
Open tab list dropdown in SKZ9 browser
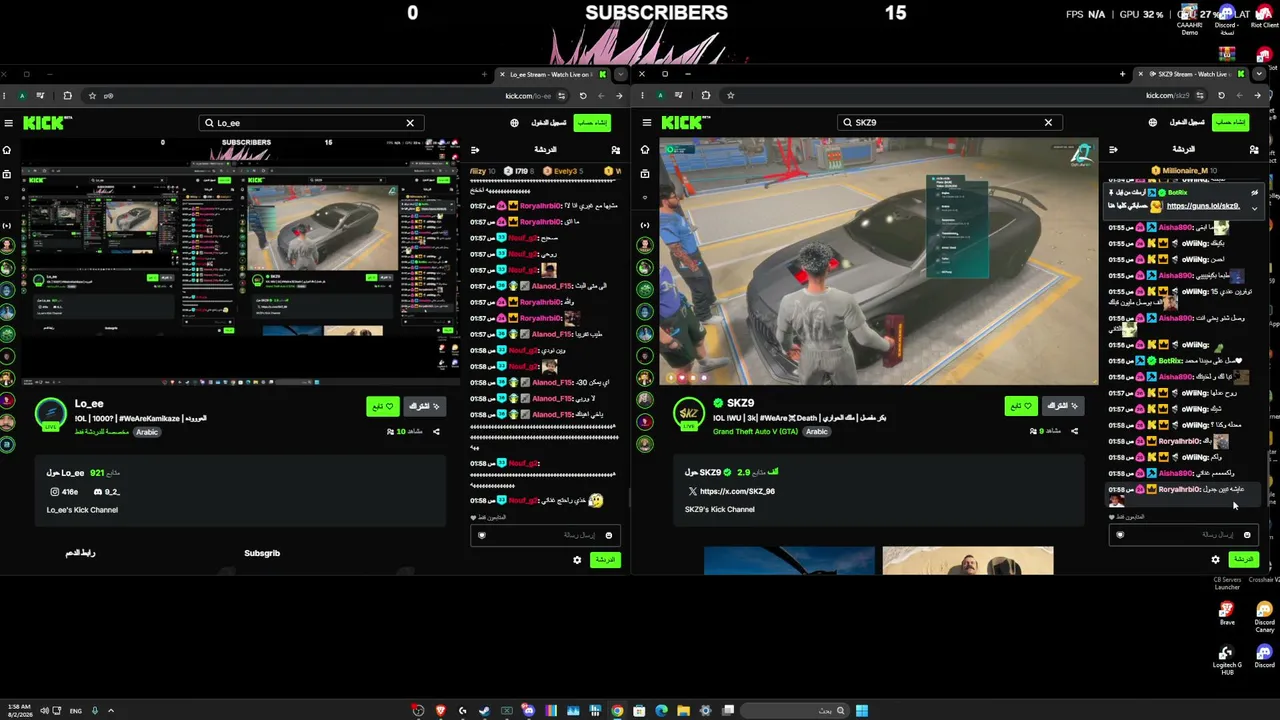coord(1259,74)
